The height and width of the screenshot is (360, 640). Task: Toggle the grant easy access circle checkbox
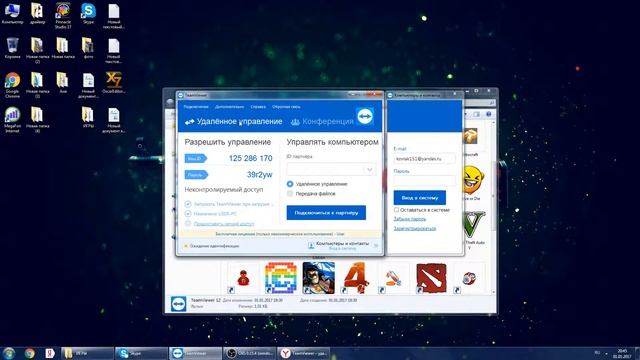coord(188,223)
